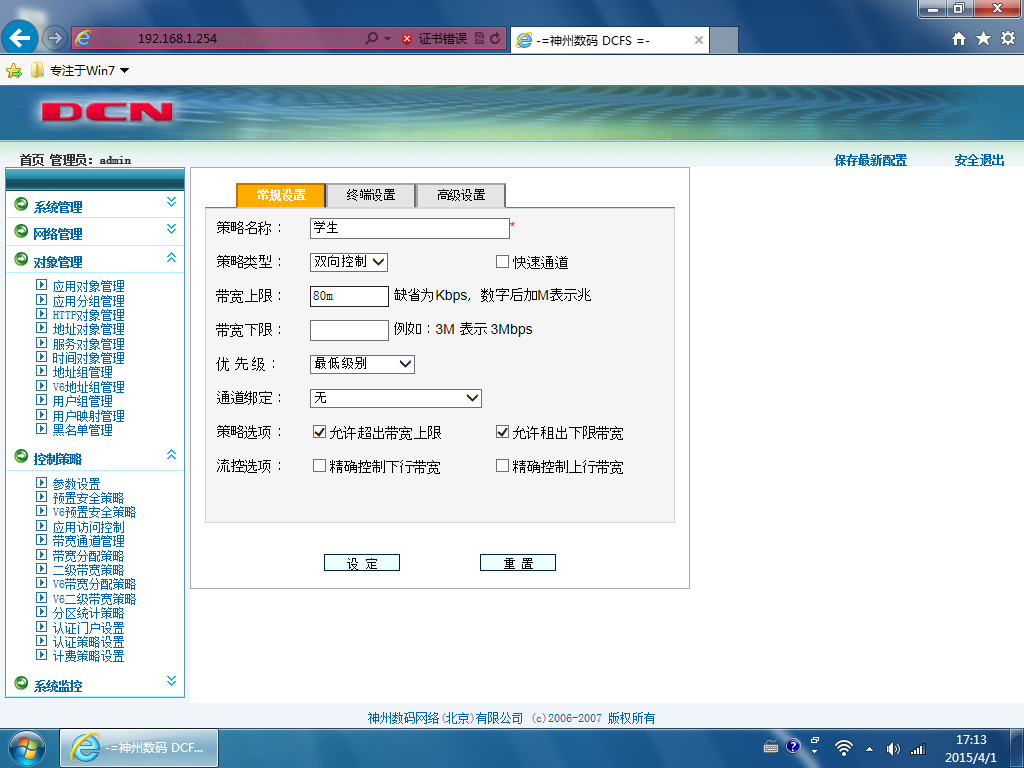Open favorites star icon
Image resolution: width=1024 pixels, height=768 pixels.
[984, 39]
